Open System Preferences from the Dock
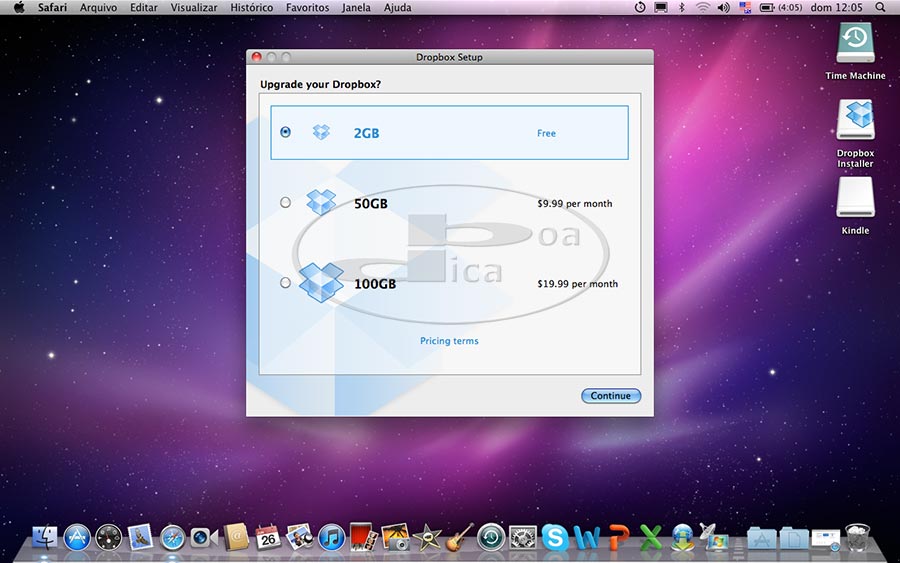Screen dimensions: 900x563 click(523, 538)
